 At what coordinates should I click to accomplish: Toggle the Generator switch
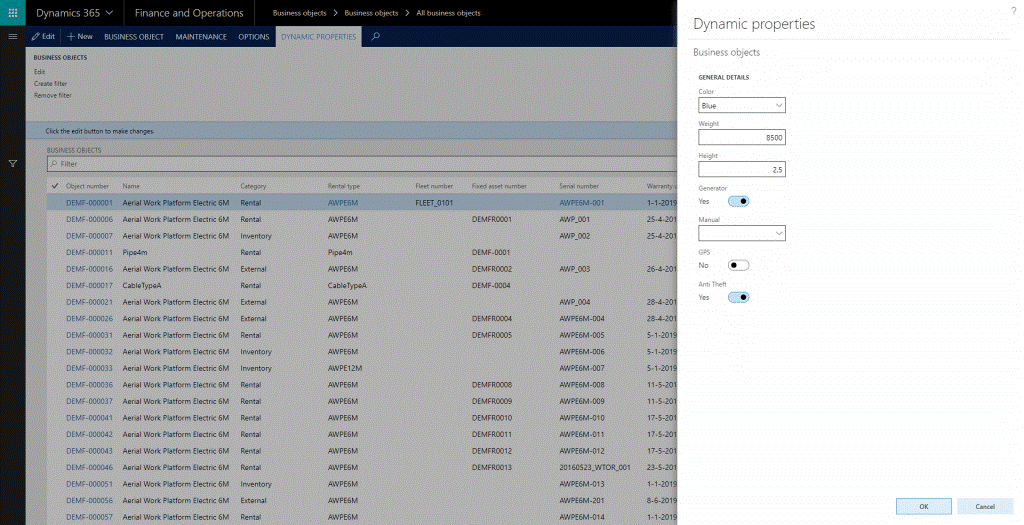tap(739, 201)
